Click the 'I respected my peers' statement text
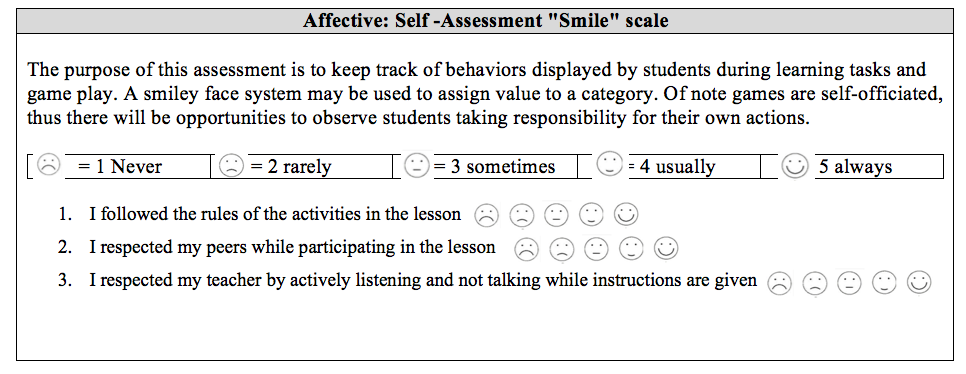 click(x=292, y=248)
